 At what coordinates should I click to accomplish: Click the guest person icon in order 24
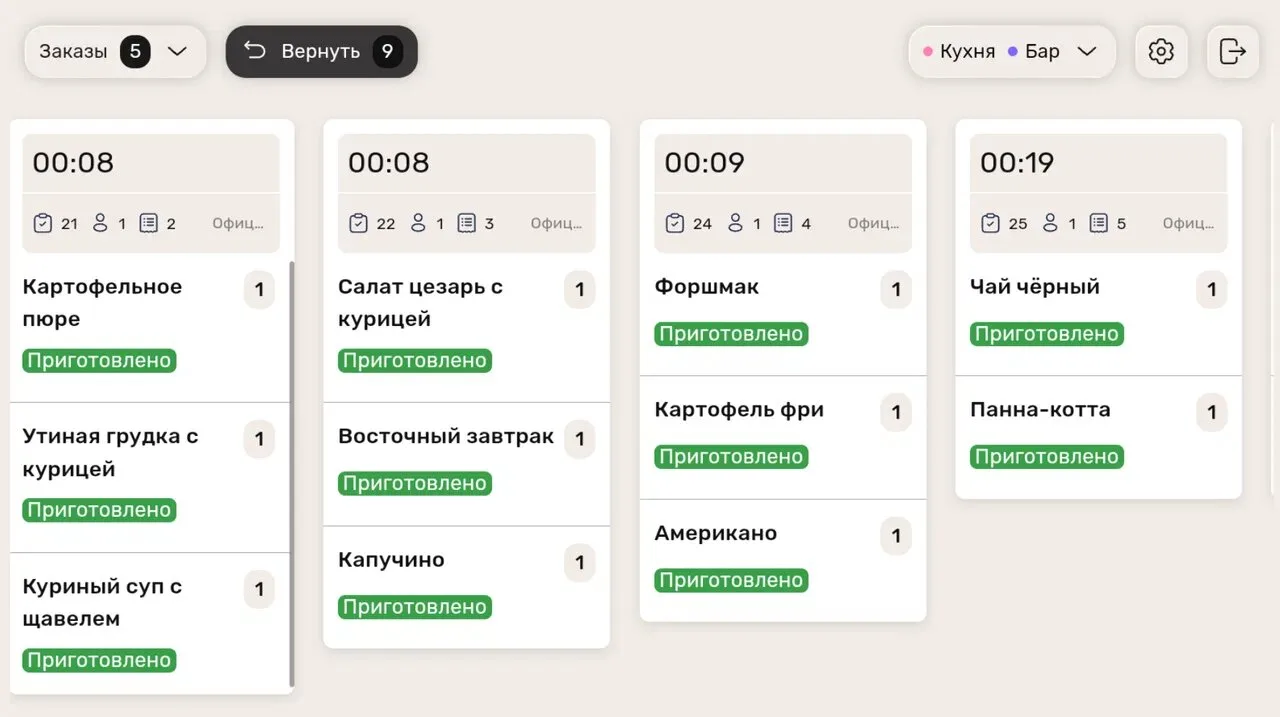[x=735, y=223]
